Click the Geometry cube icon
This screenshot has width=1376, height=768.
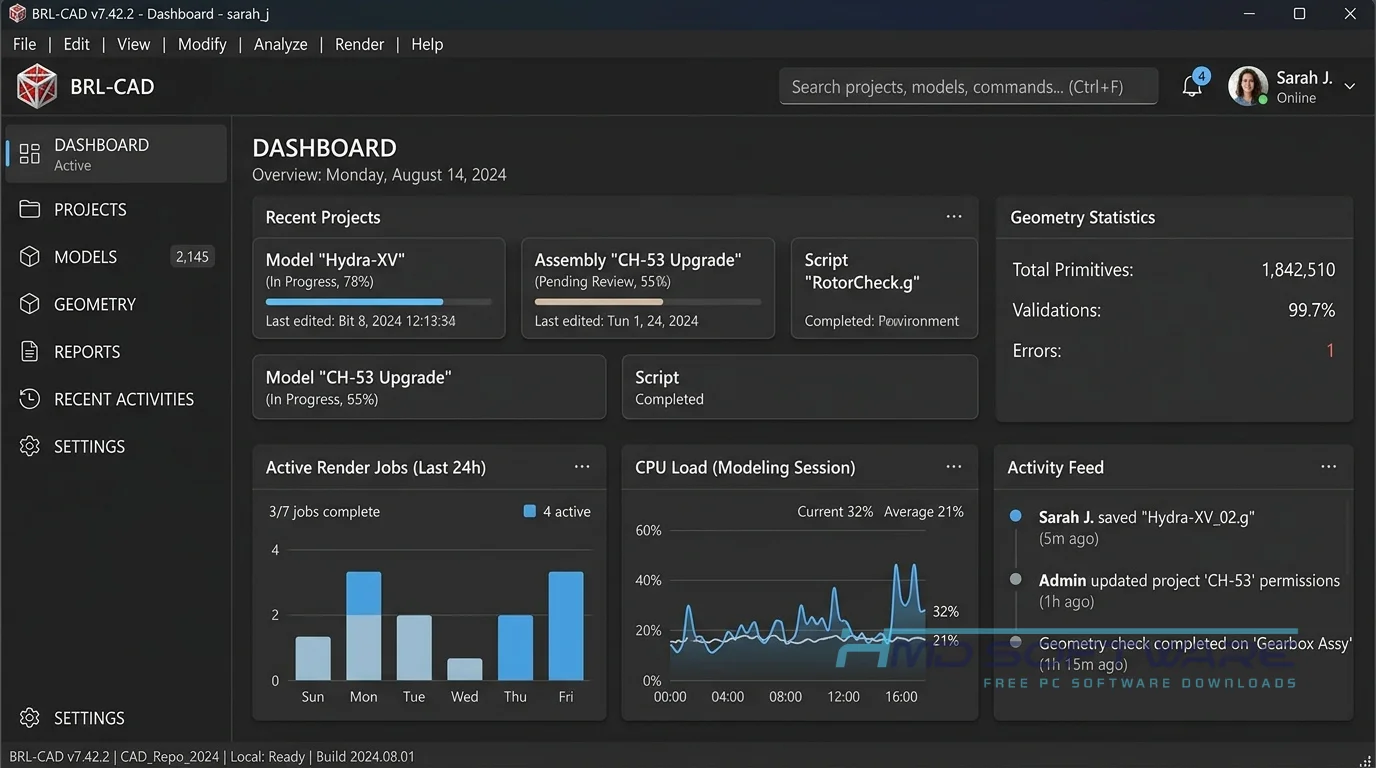point(30,304)
